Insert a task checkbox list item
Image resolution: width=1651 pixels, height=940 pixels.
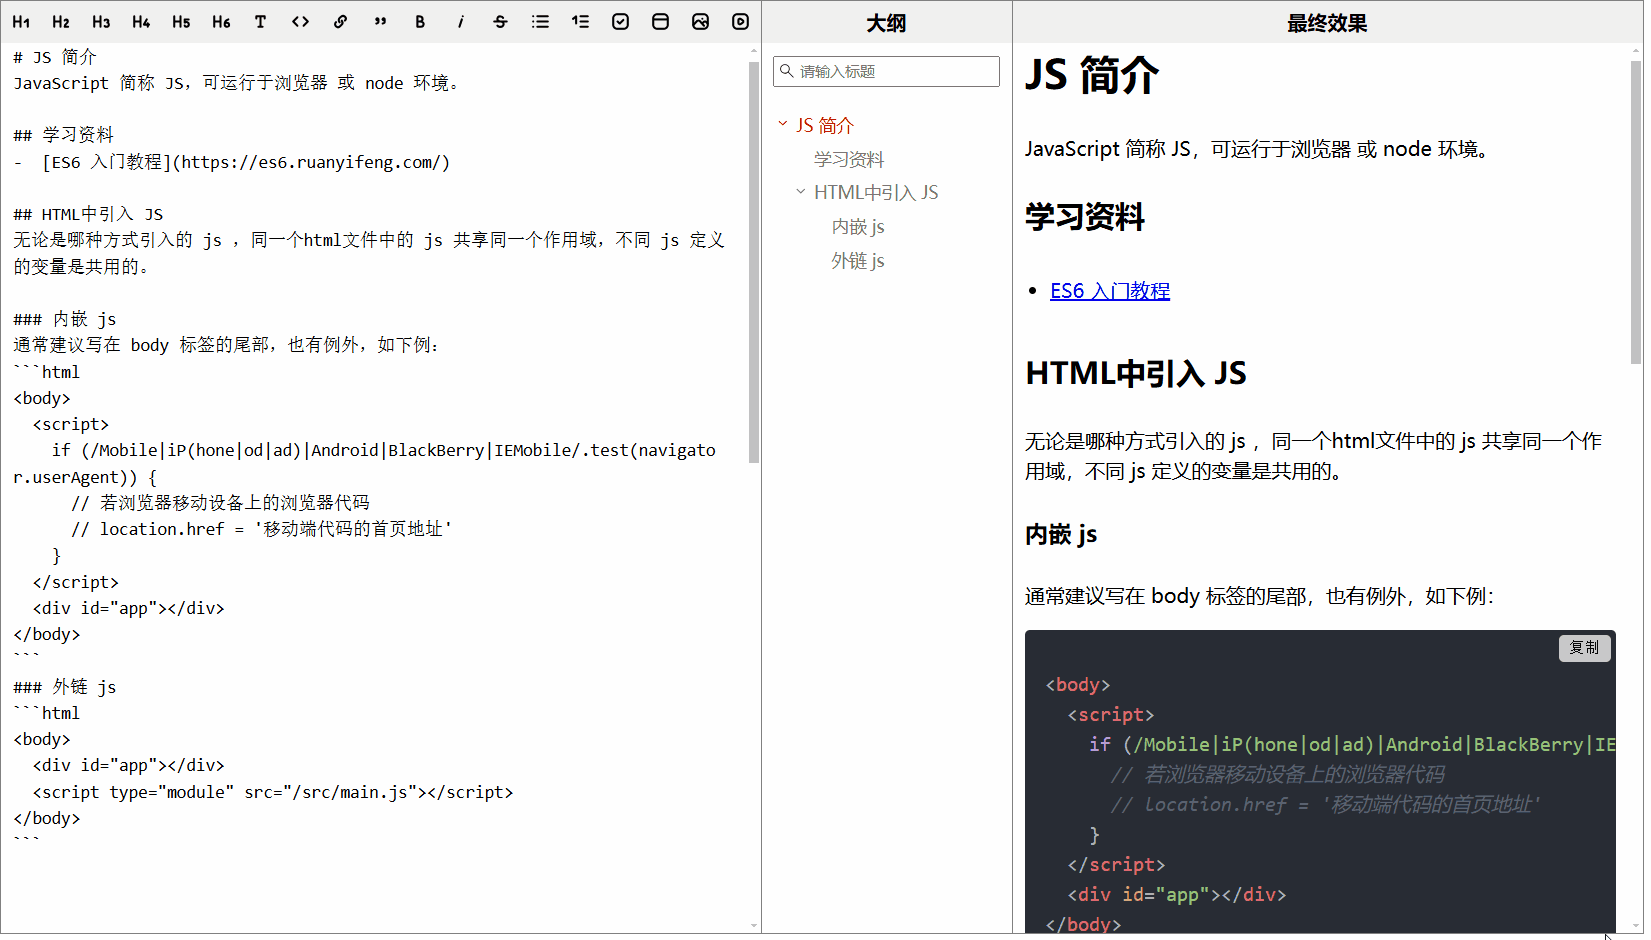620,22
